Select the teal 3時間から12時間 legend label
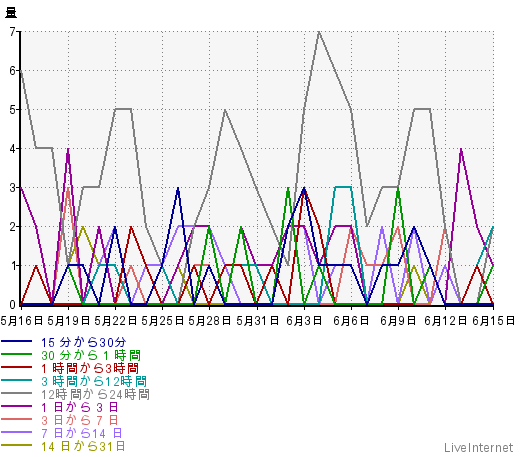 (x=94, y=381)
